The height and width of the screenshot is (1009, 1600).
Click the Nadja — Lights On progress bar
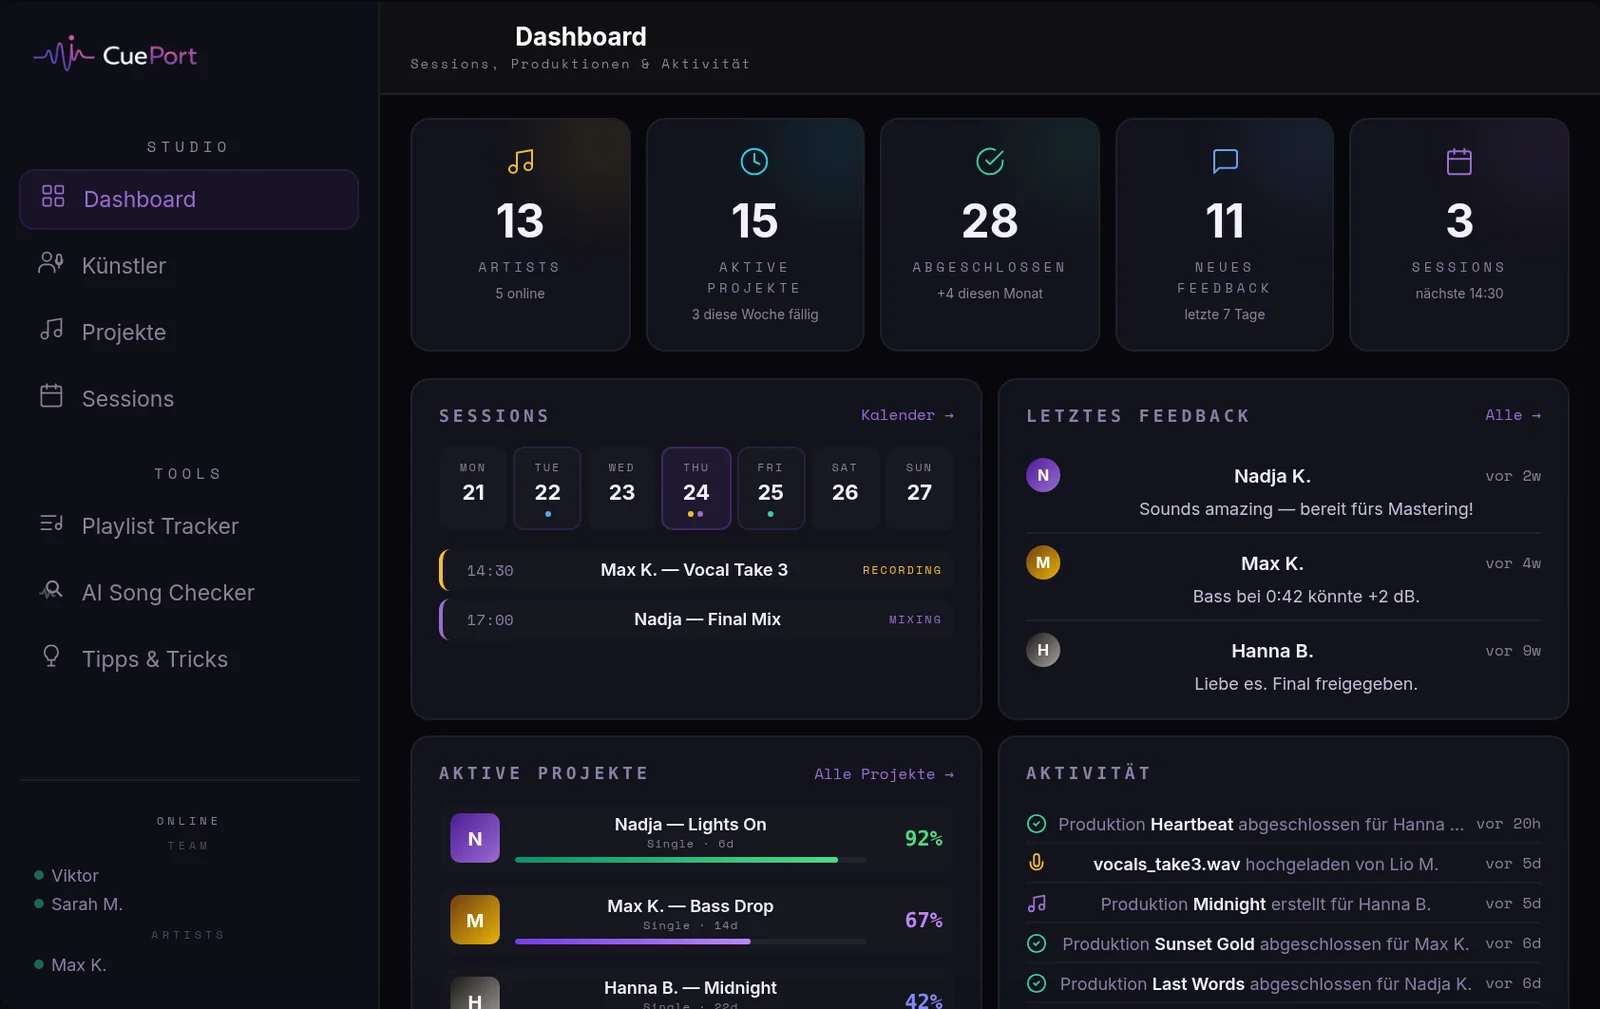click(x=690, y=860)
